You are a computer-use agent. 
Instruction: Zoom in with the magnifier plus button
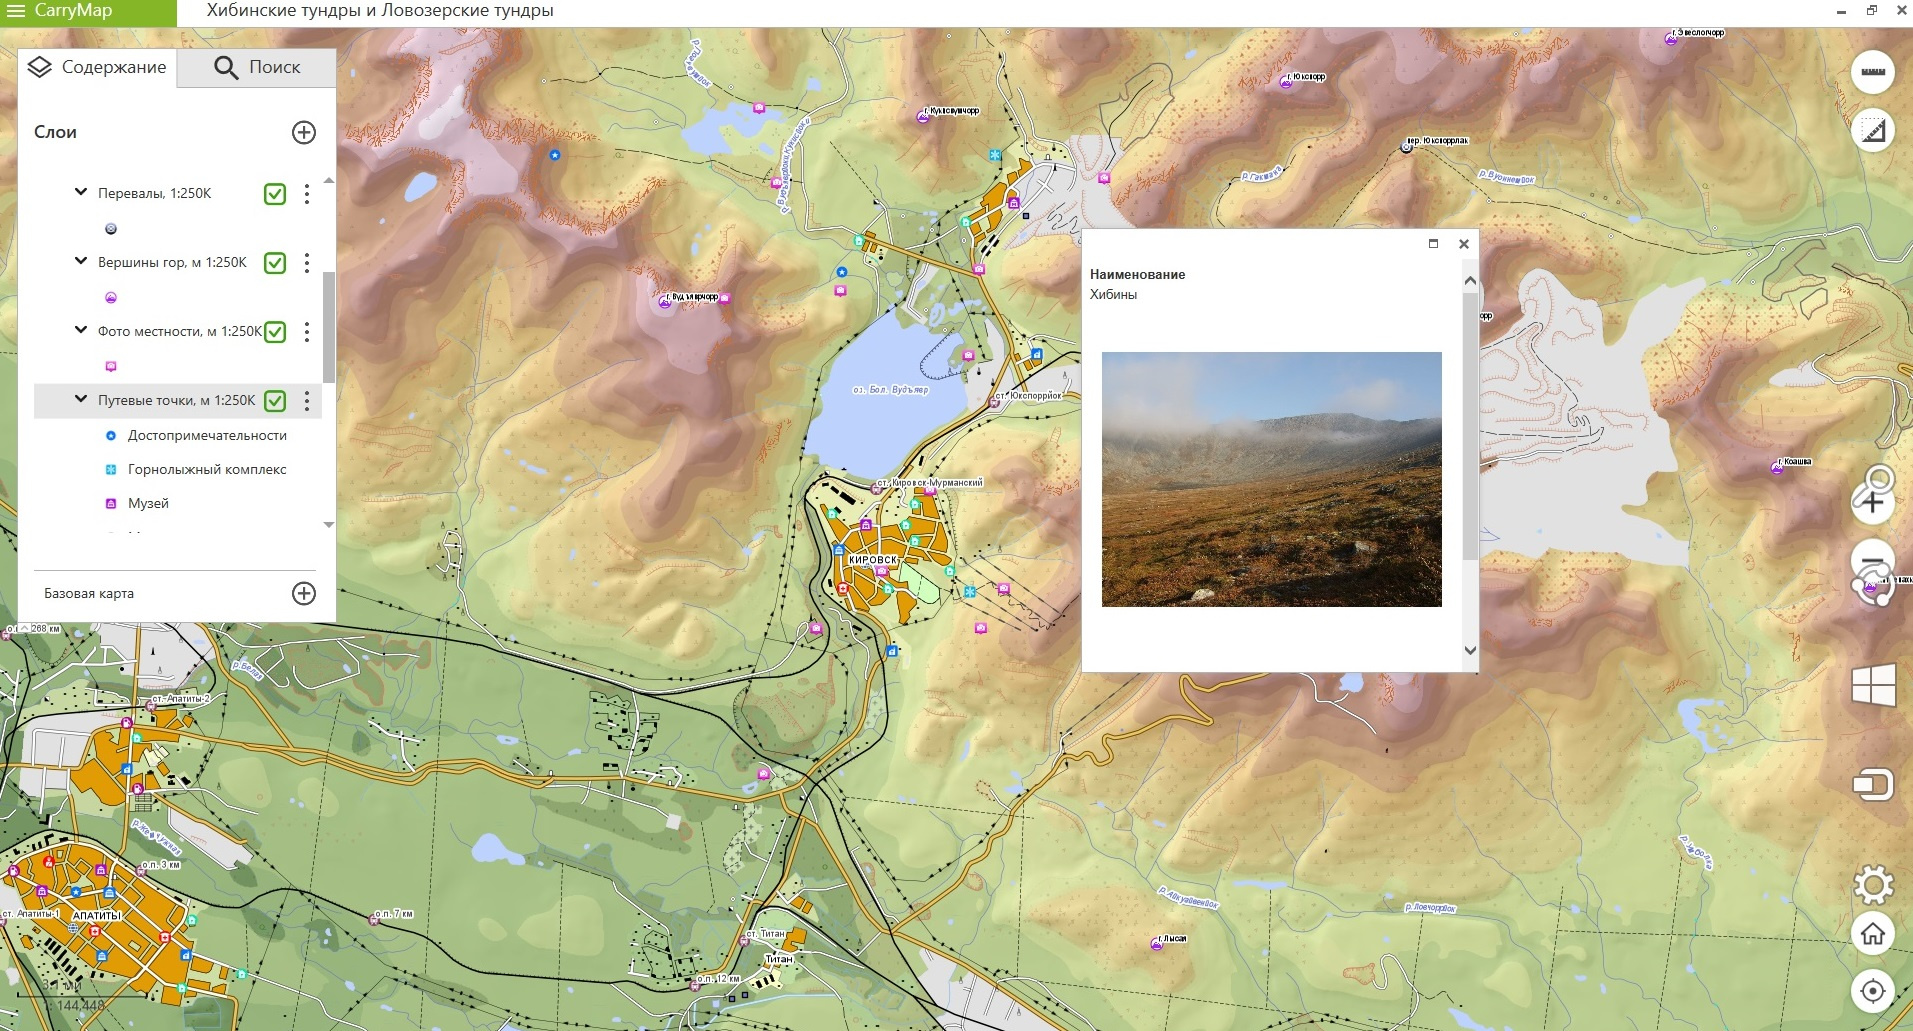(x=1872, y=496)
